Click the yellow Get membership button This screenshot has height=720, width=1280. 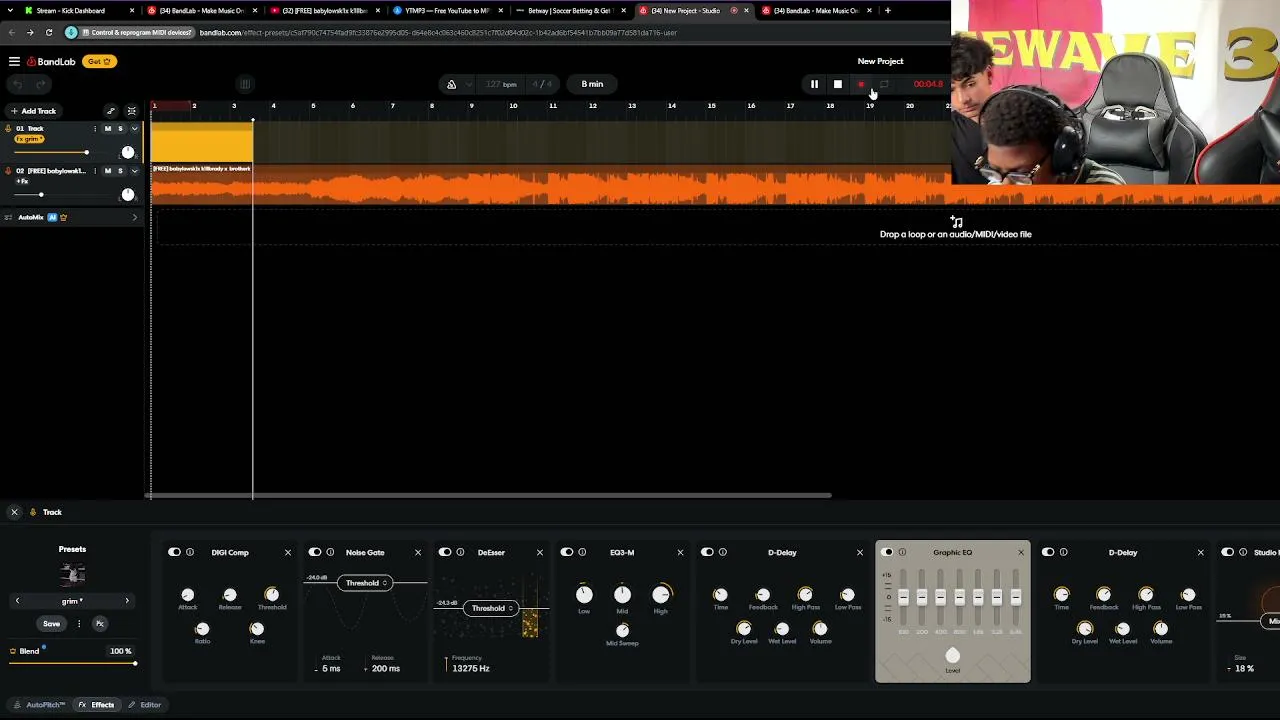coord(100,62)
